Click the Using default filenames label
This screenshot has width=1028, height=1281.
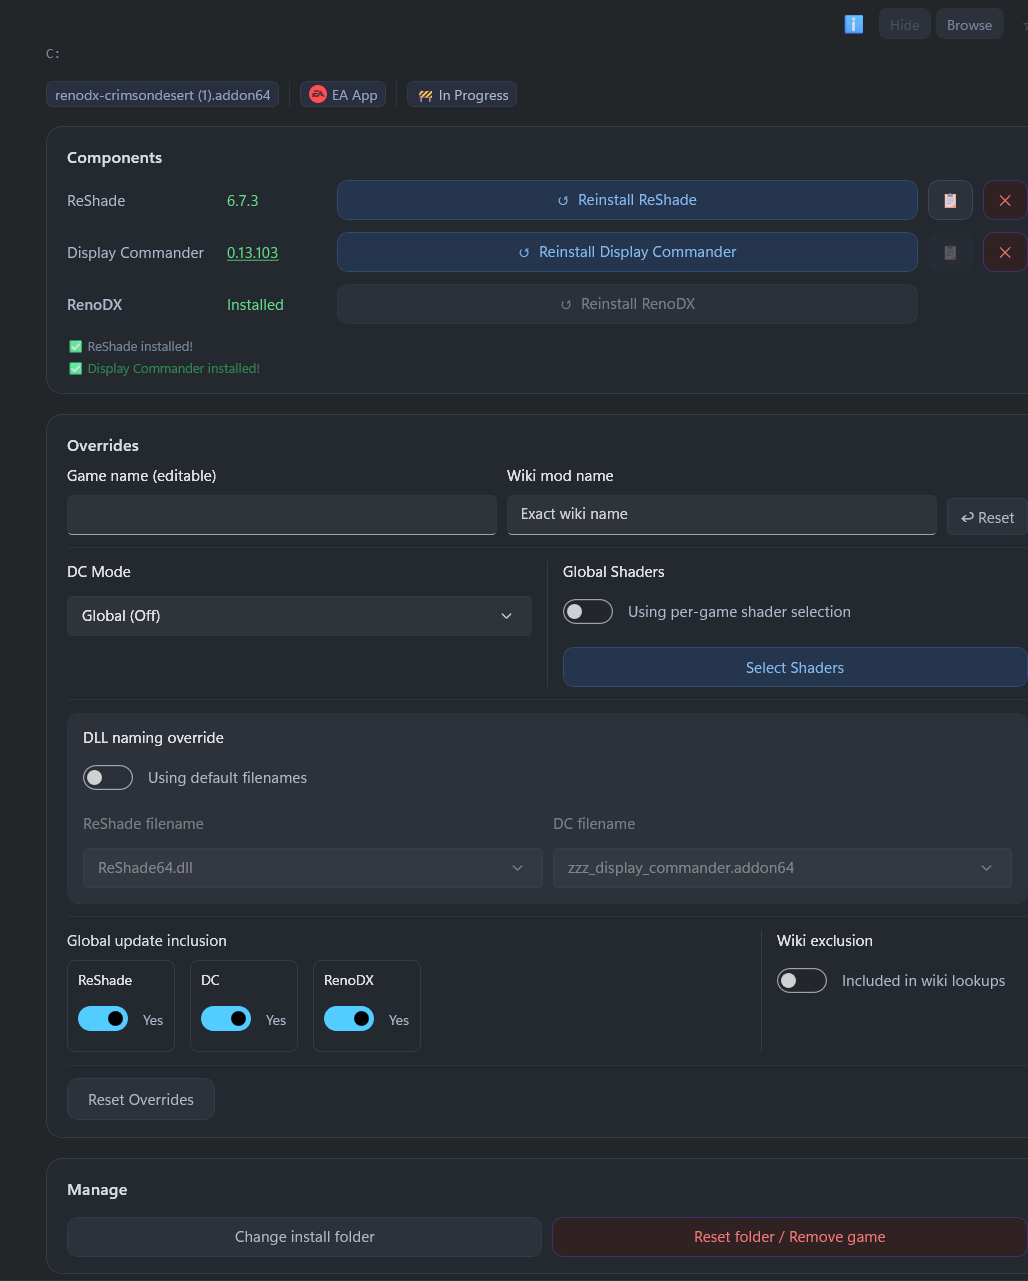[227, 777]
